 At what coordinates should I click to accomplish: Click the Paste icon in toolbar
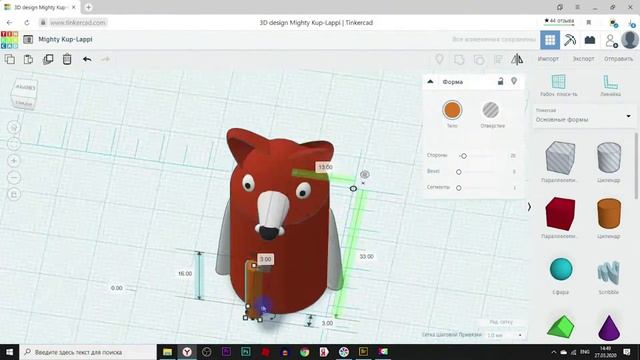pos(28,59)
